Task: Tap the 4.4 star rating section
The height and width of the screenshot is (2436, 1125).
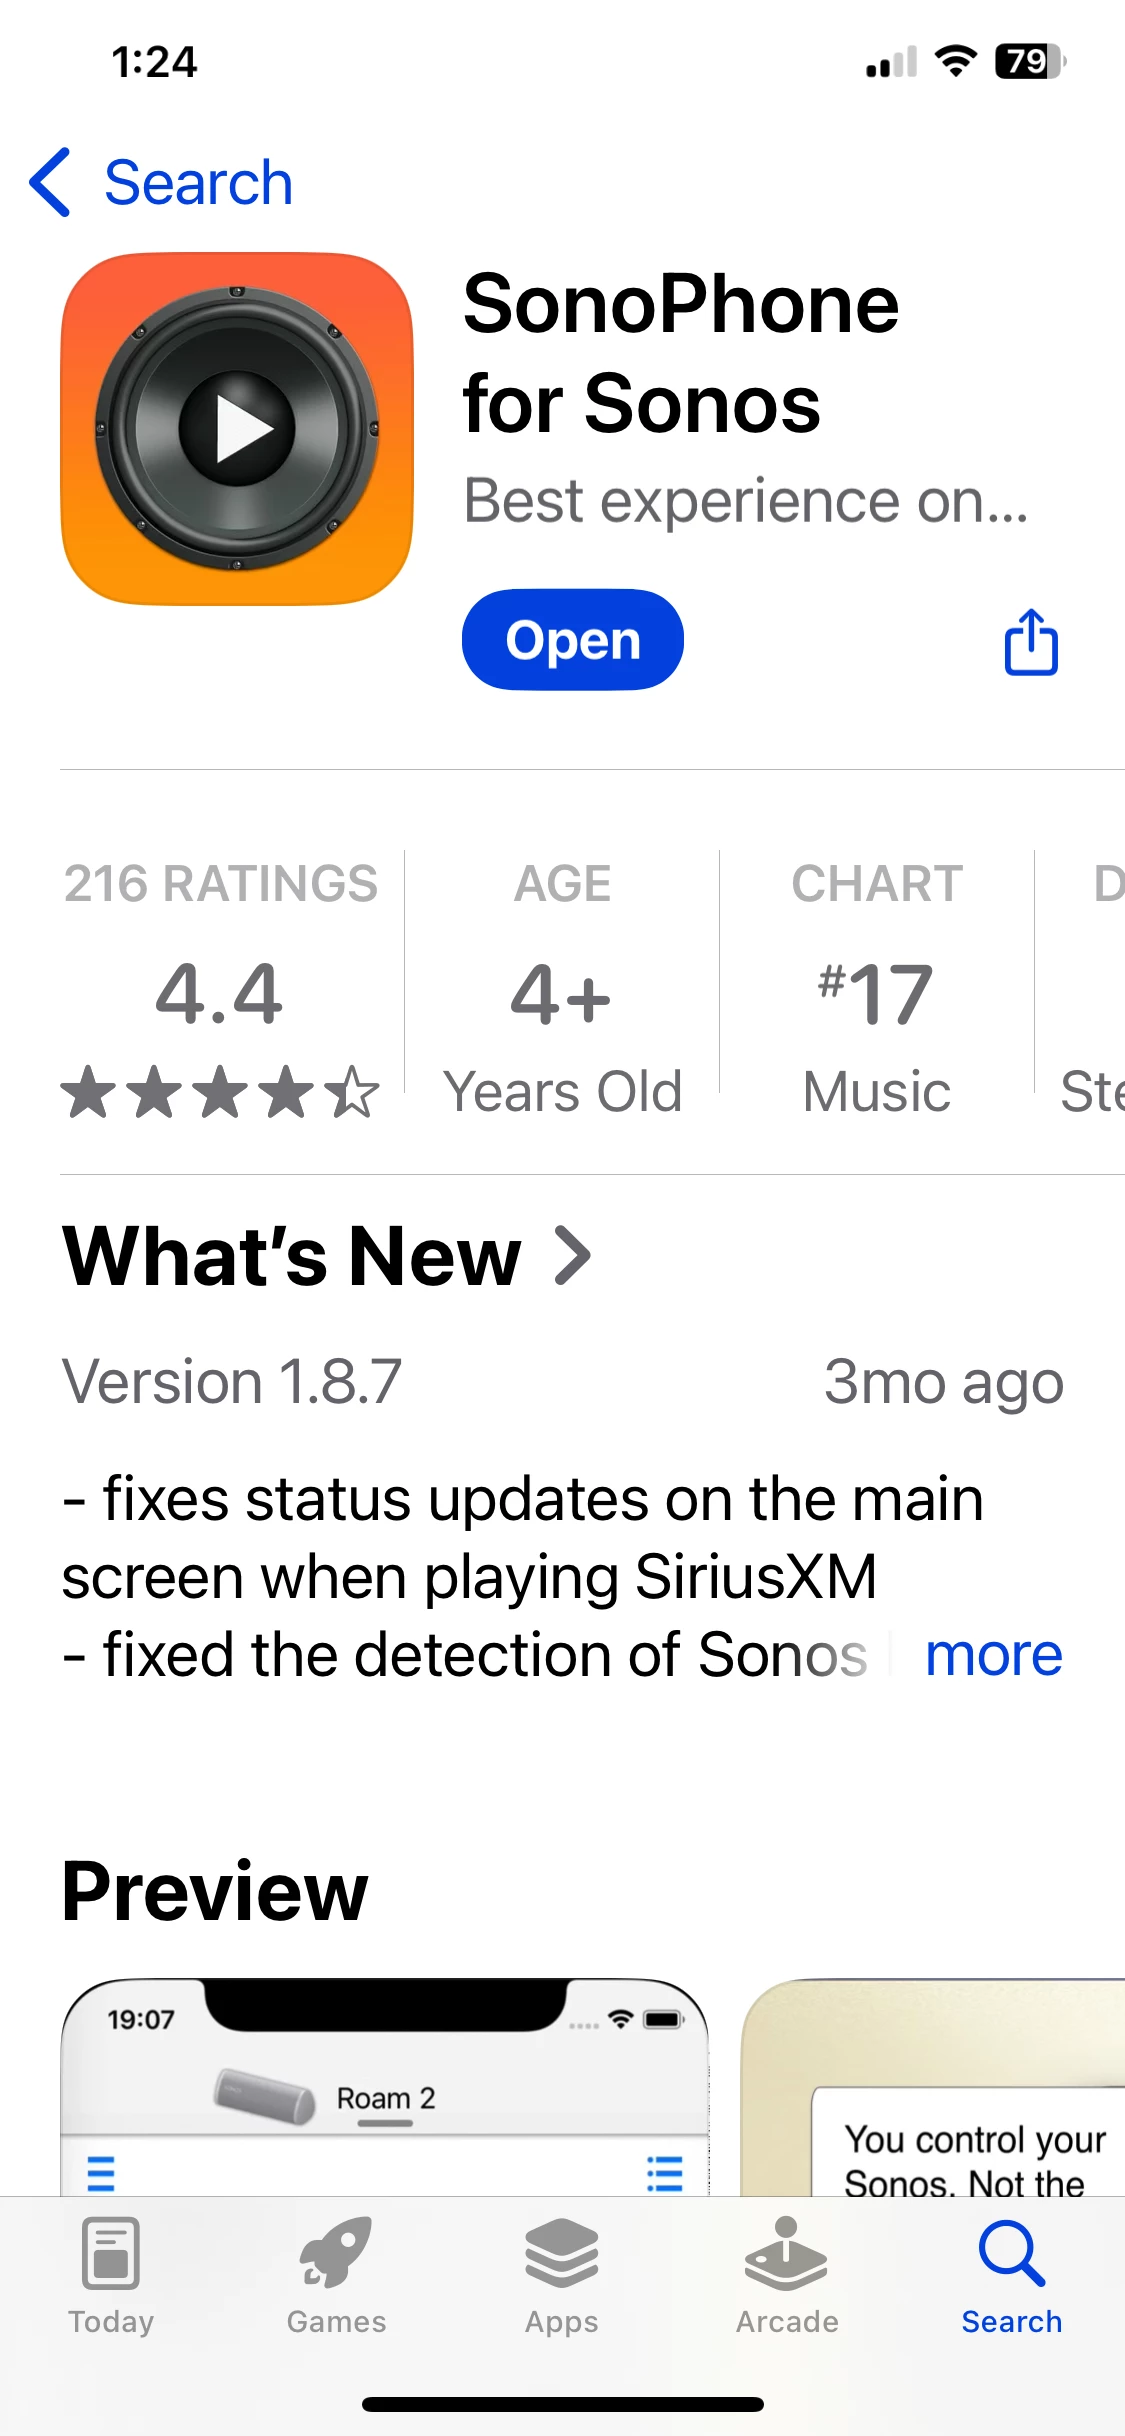Action: coord(220,988)
